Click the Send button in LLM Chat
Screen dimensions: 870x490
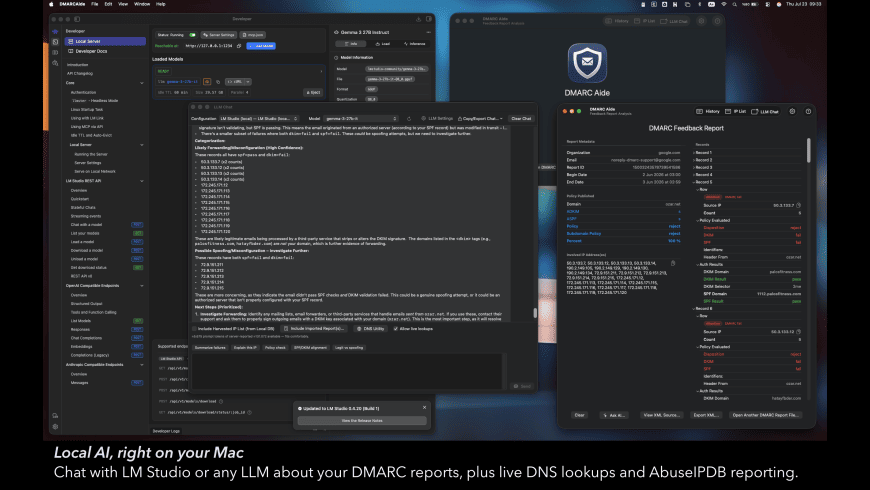522,386
